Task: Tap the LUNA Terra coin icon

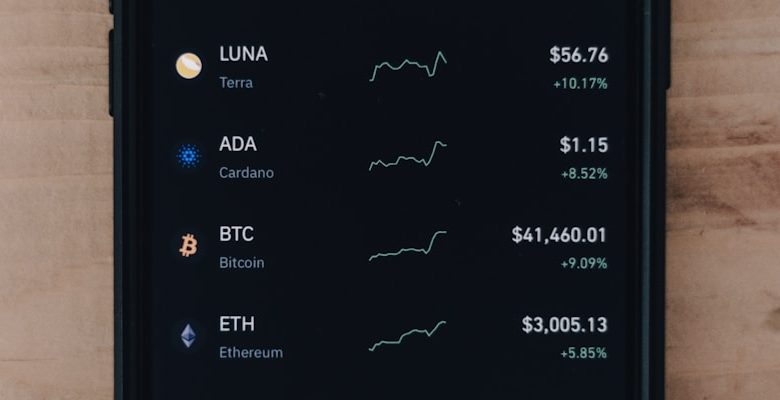Action: [x=189, y=66]
